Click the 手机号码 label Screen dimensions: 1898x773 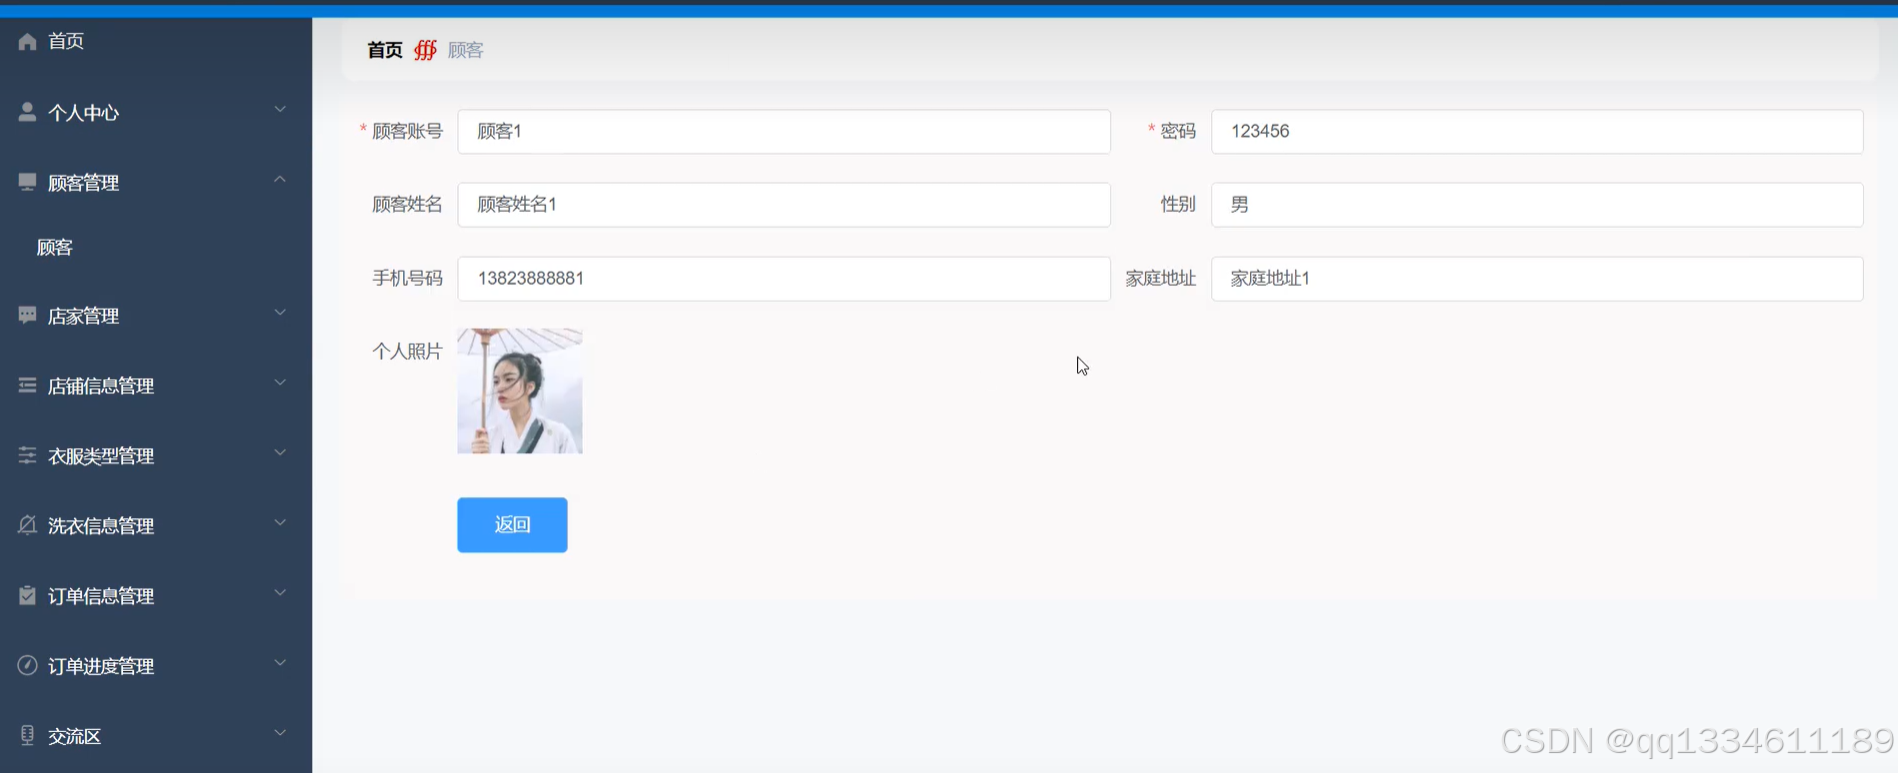click(x=407, y=278)
